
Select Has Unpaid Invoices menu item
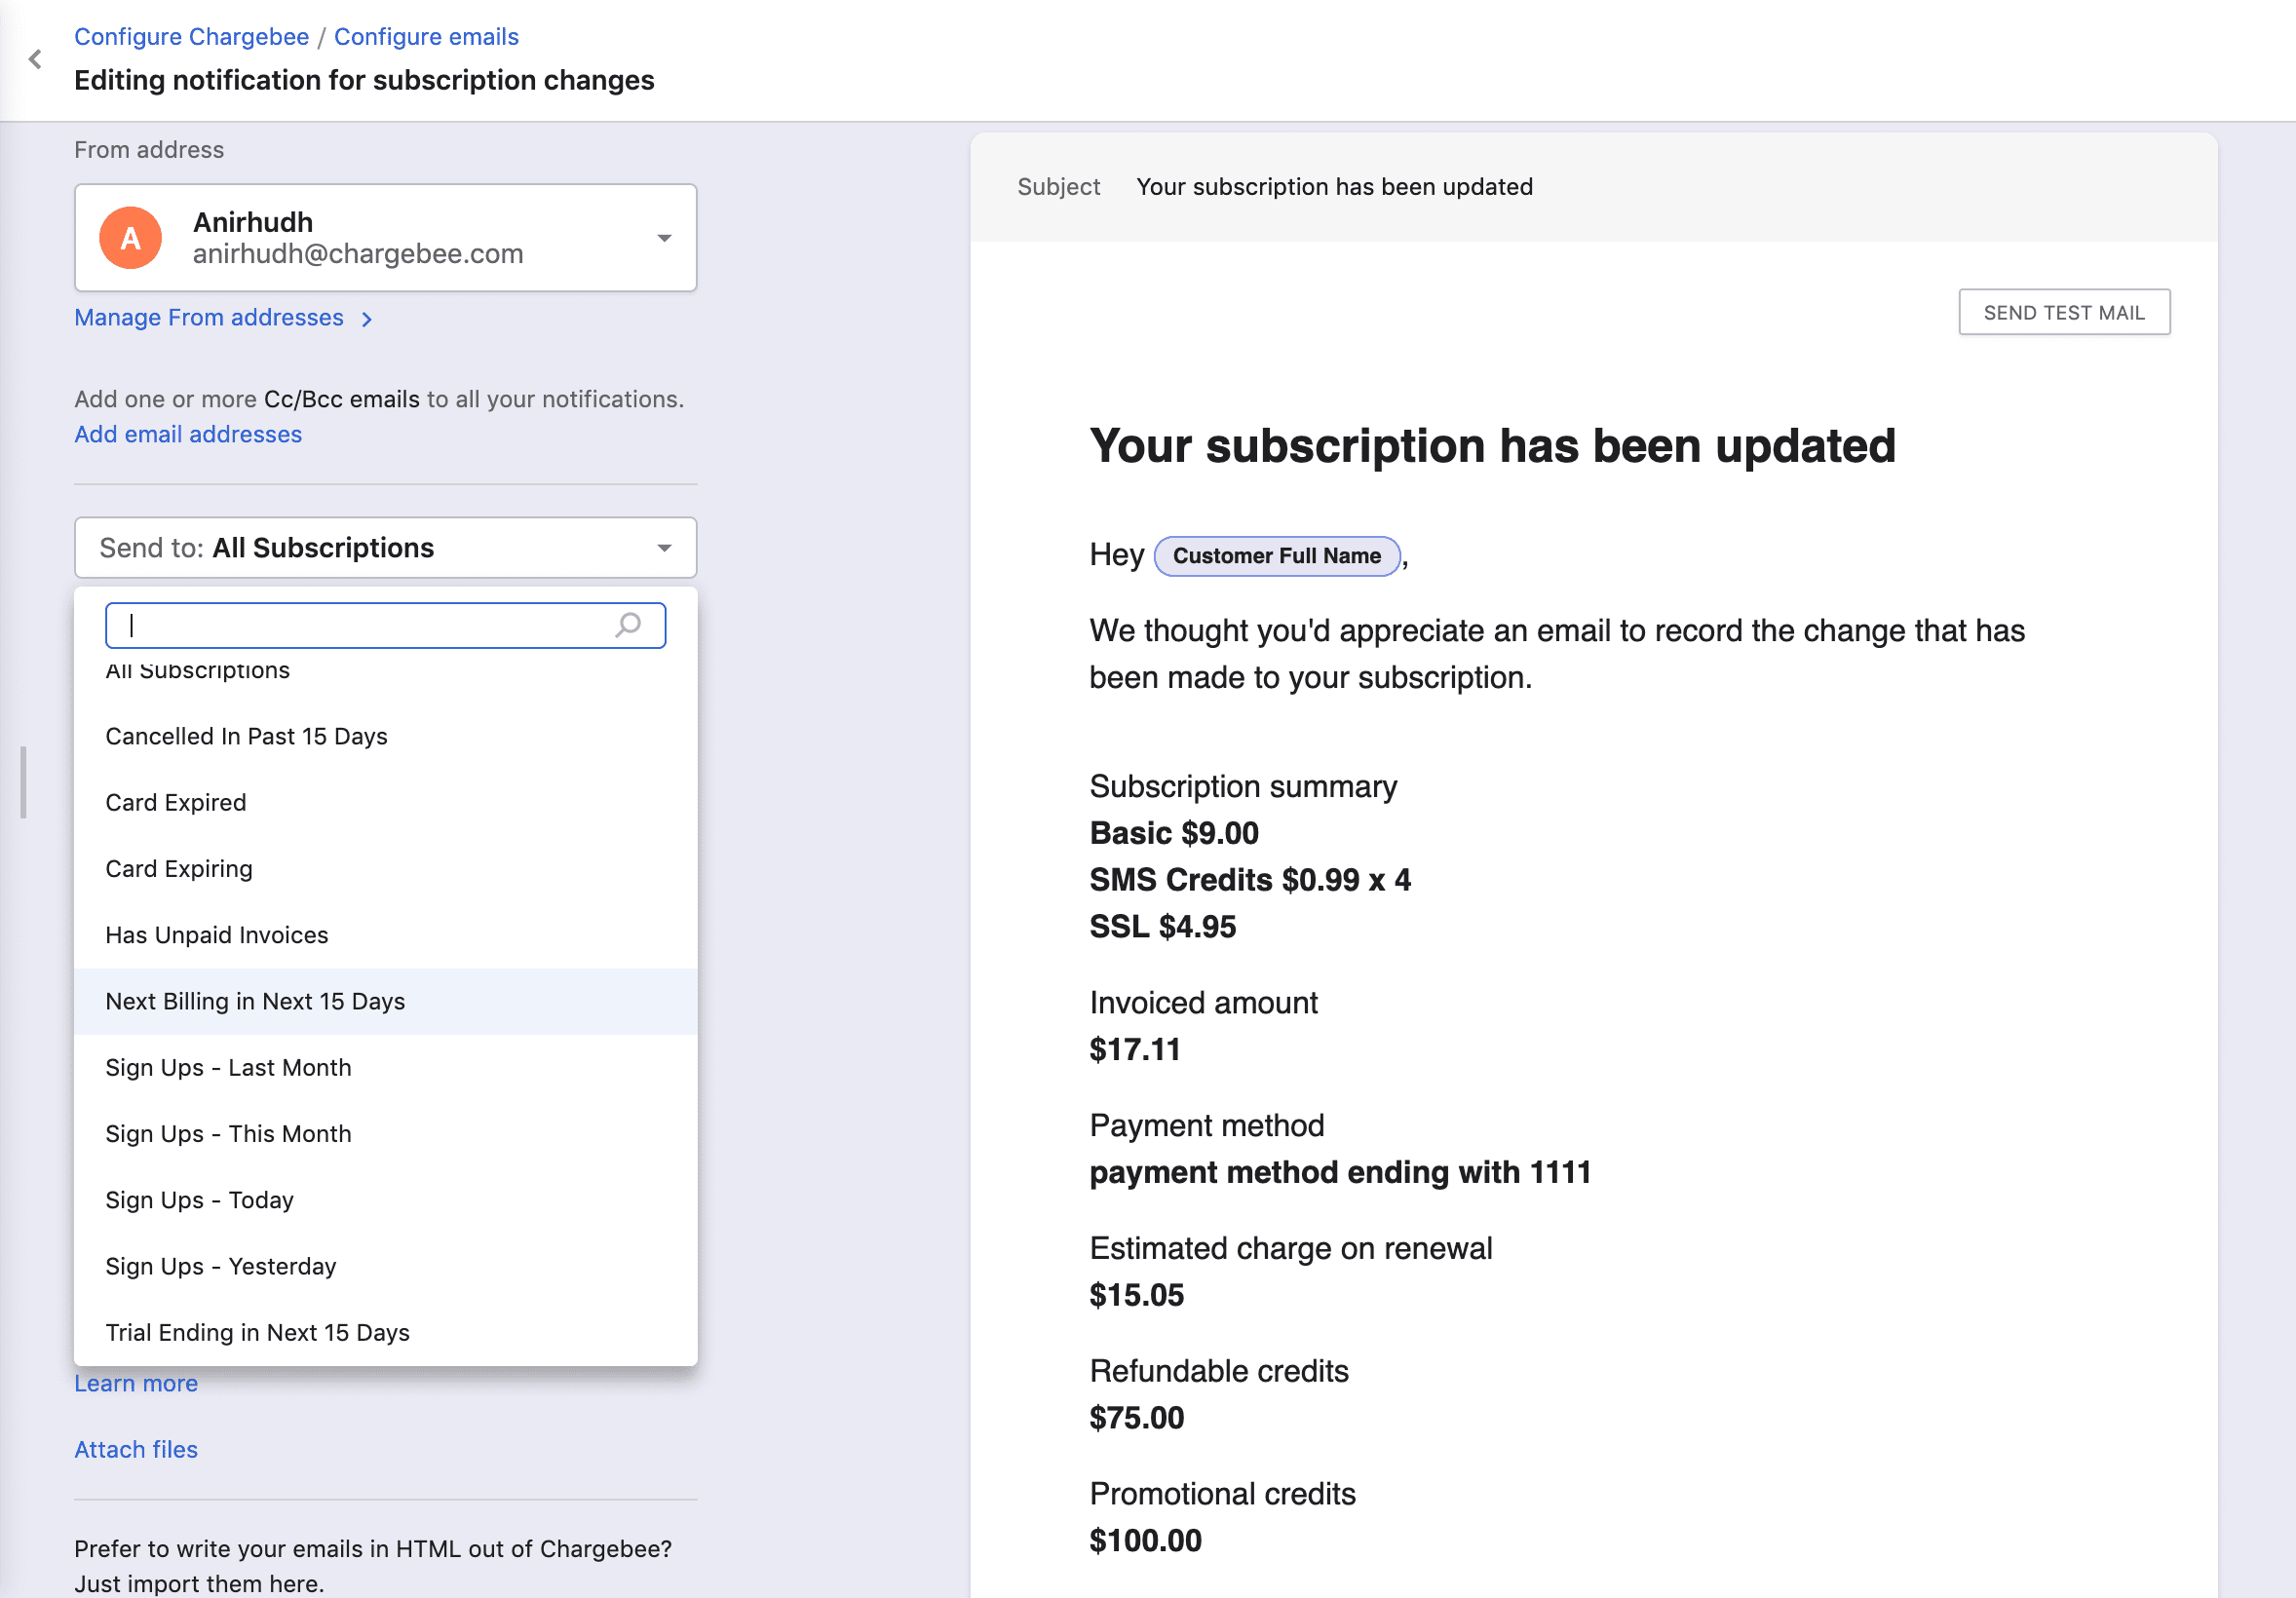click(x=216, y=935)
